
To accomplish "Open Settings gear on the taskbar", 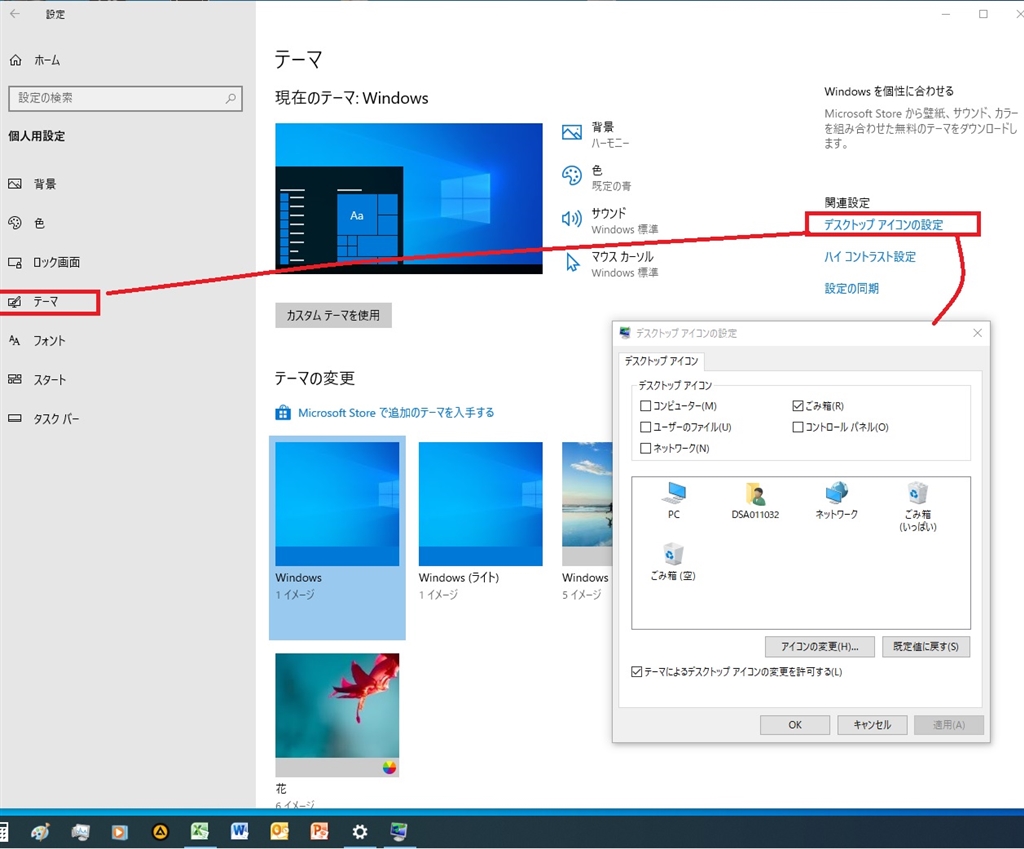I will 359,831.
